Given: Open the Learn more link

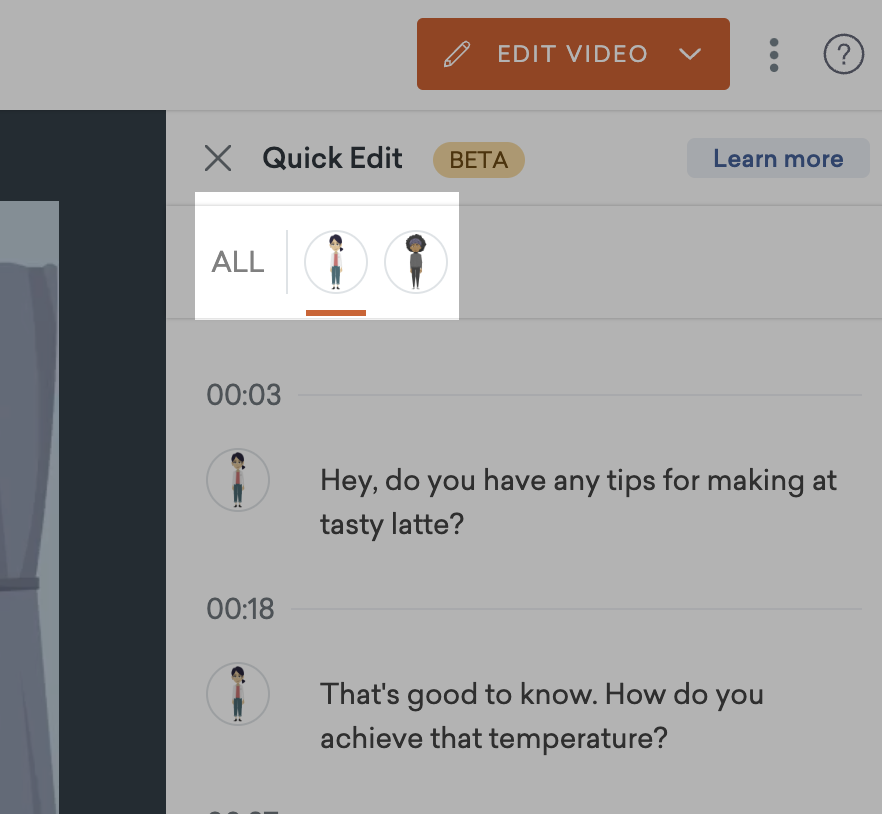Looking at the screenshot, I should click(x=778, y=158).
